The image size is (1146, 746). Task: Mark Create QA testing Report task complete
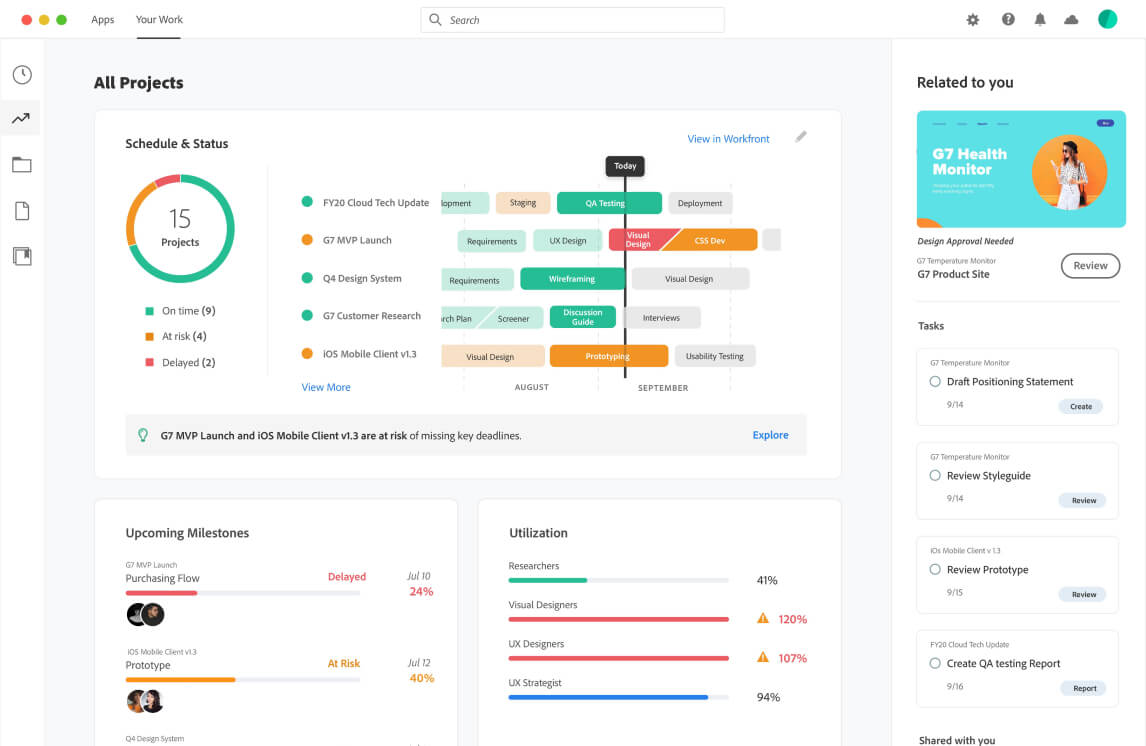935,663
